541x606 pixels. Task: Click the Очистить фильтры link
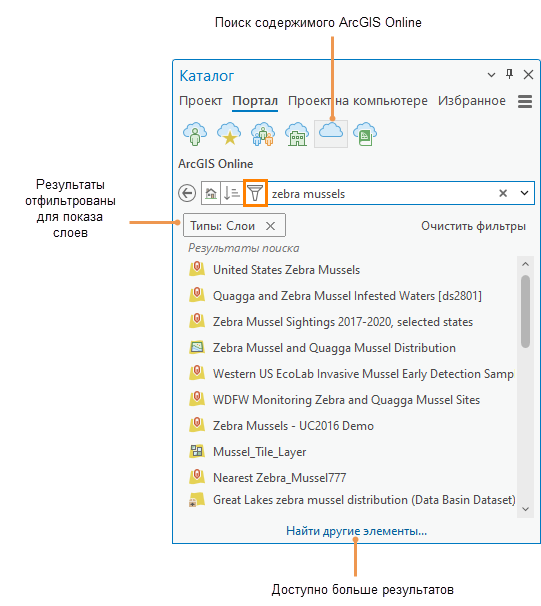[x=473, y=226]
